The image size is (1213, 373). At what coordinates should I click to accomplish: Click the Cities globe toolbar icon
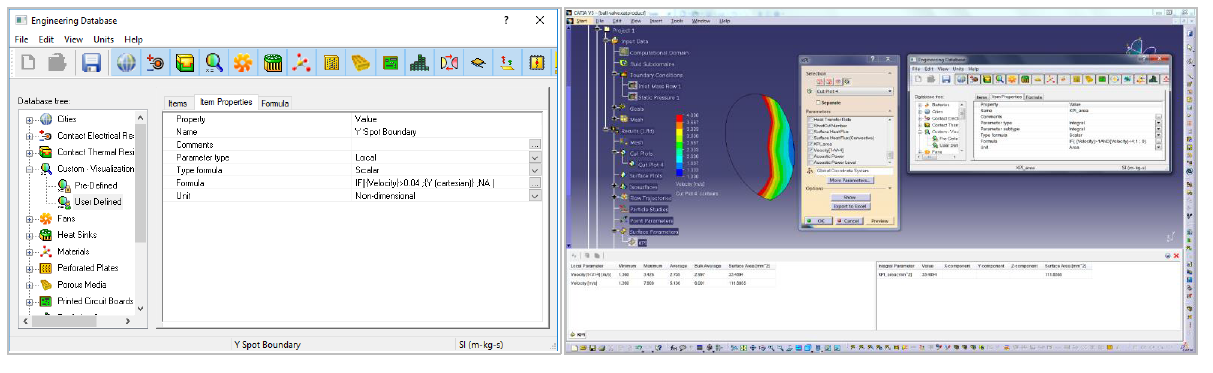pos(125,64)
